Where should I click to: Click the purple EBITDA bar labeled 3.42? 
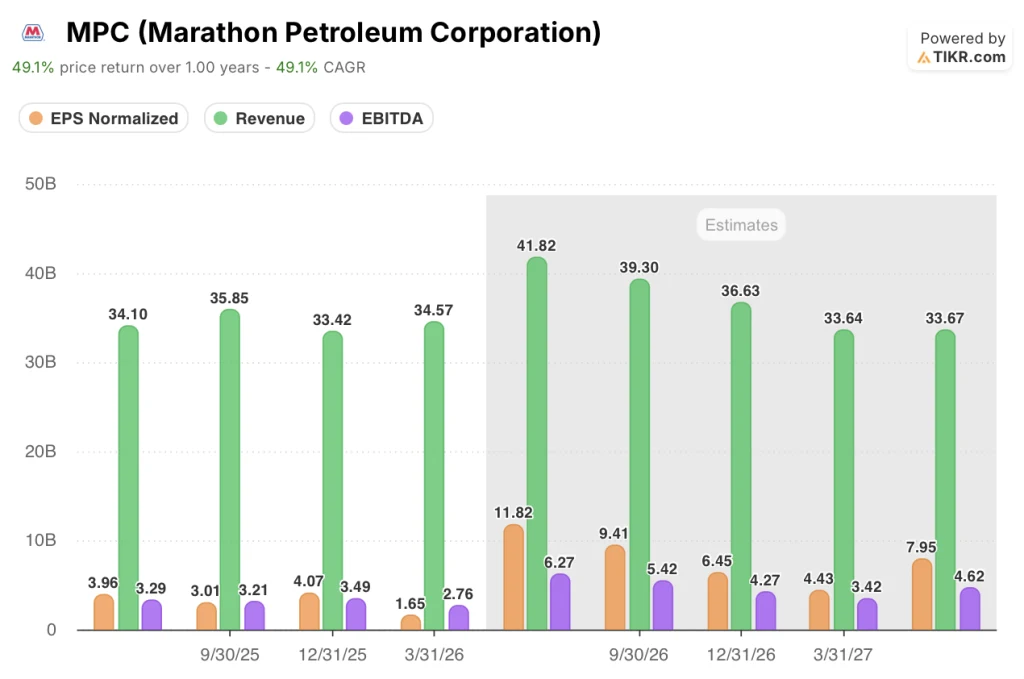pos(867,614)
